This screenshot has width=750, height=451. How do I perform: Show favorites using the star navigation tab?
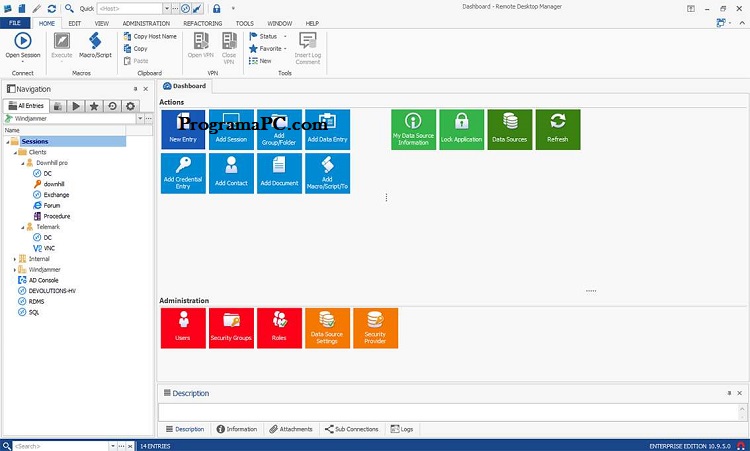(x=94, y=105)
